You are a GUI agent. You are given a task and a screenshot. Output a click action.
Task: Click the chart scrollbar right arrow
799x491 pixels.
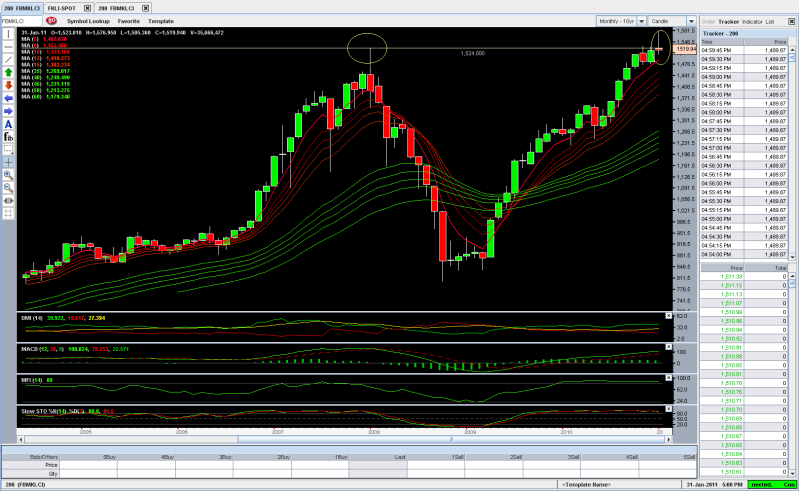(x=669, y=440)
